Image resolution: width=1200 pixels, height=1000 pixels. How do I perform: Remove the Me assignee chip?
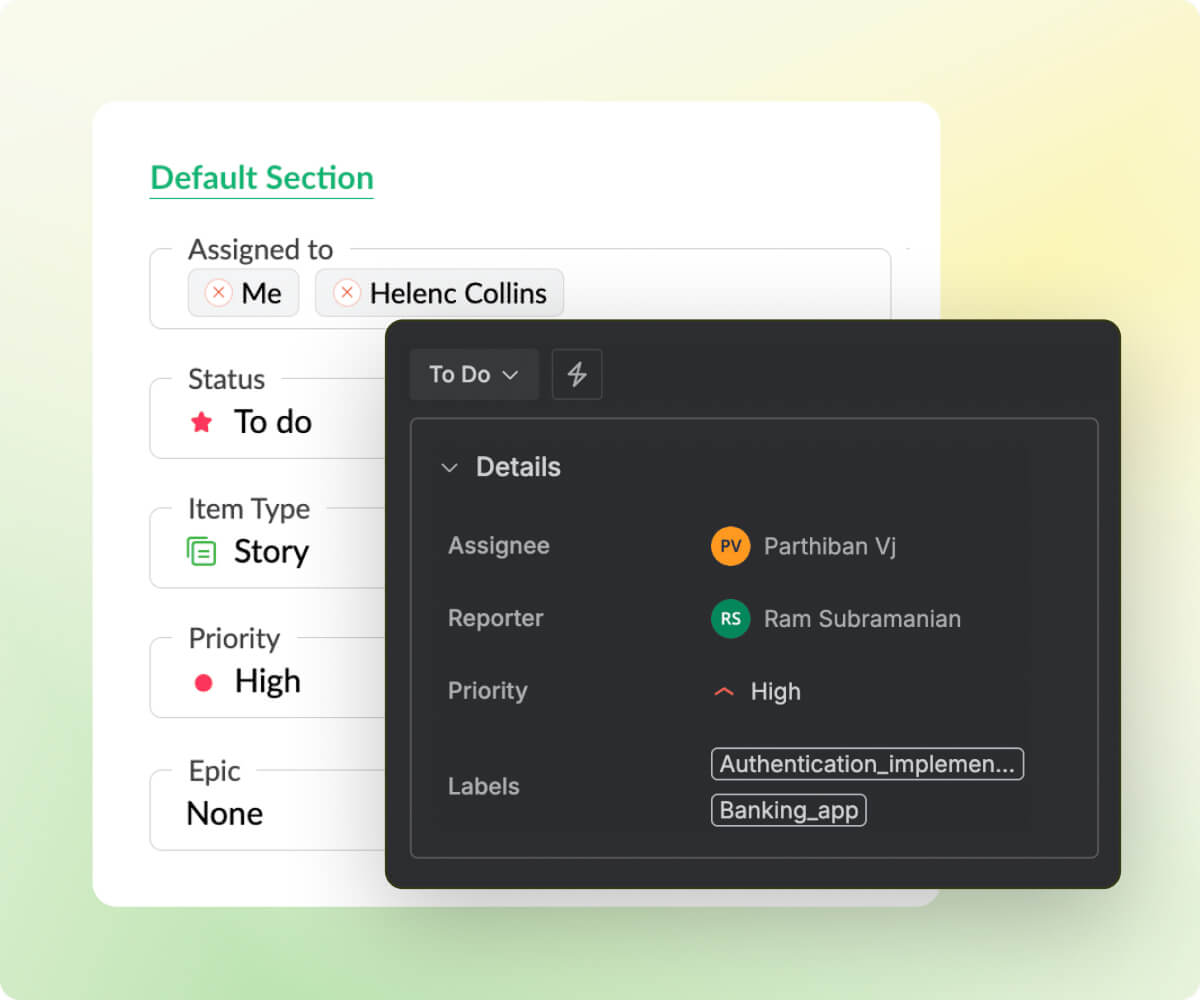(x=218, y=293)
